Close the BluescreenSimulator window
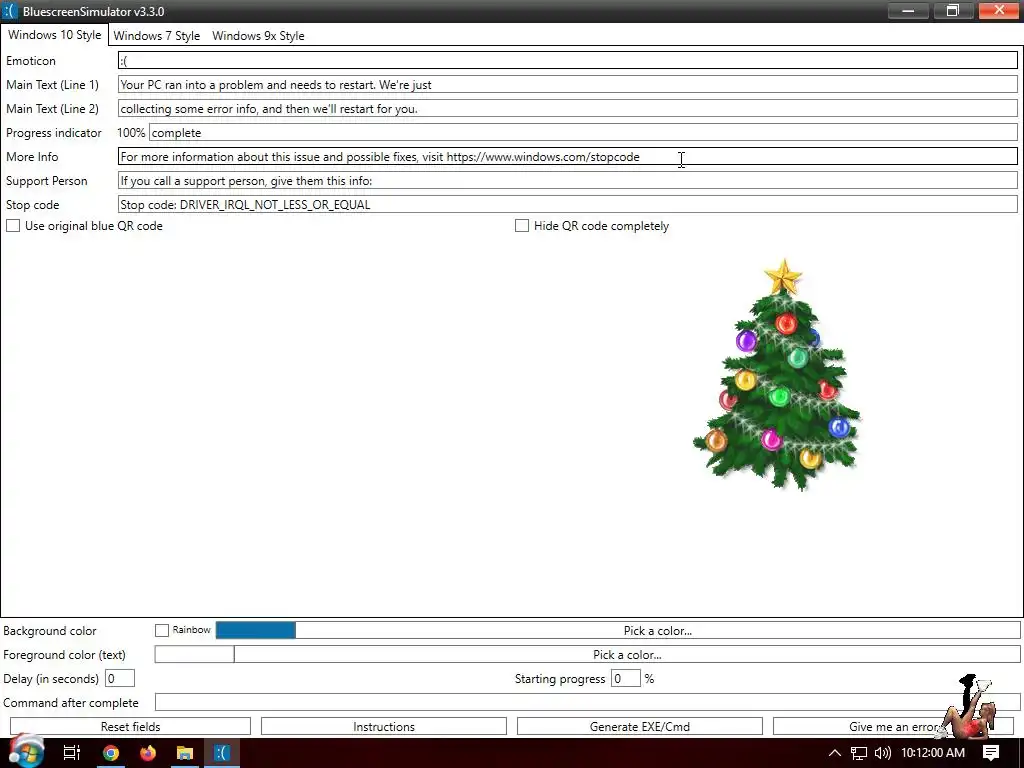Viewport: 1024px width, 768px height. tap(1000, 10)
